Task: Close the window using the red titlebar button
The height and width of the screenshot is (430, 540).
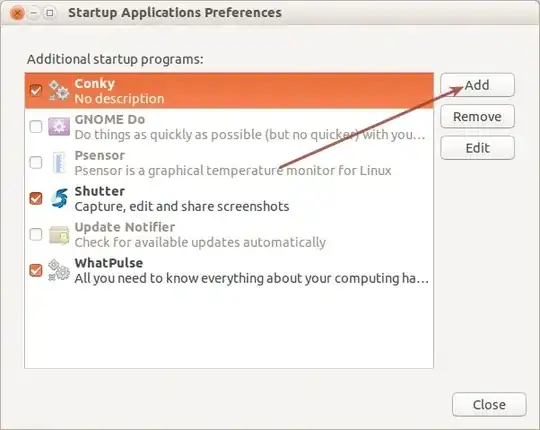Action: 17,13
